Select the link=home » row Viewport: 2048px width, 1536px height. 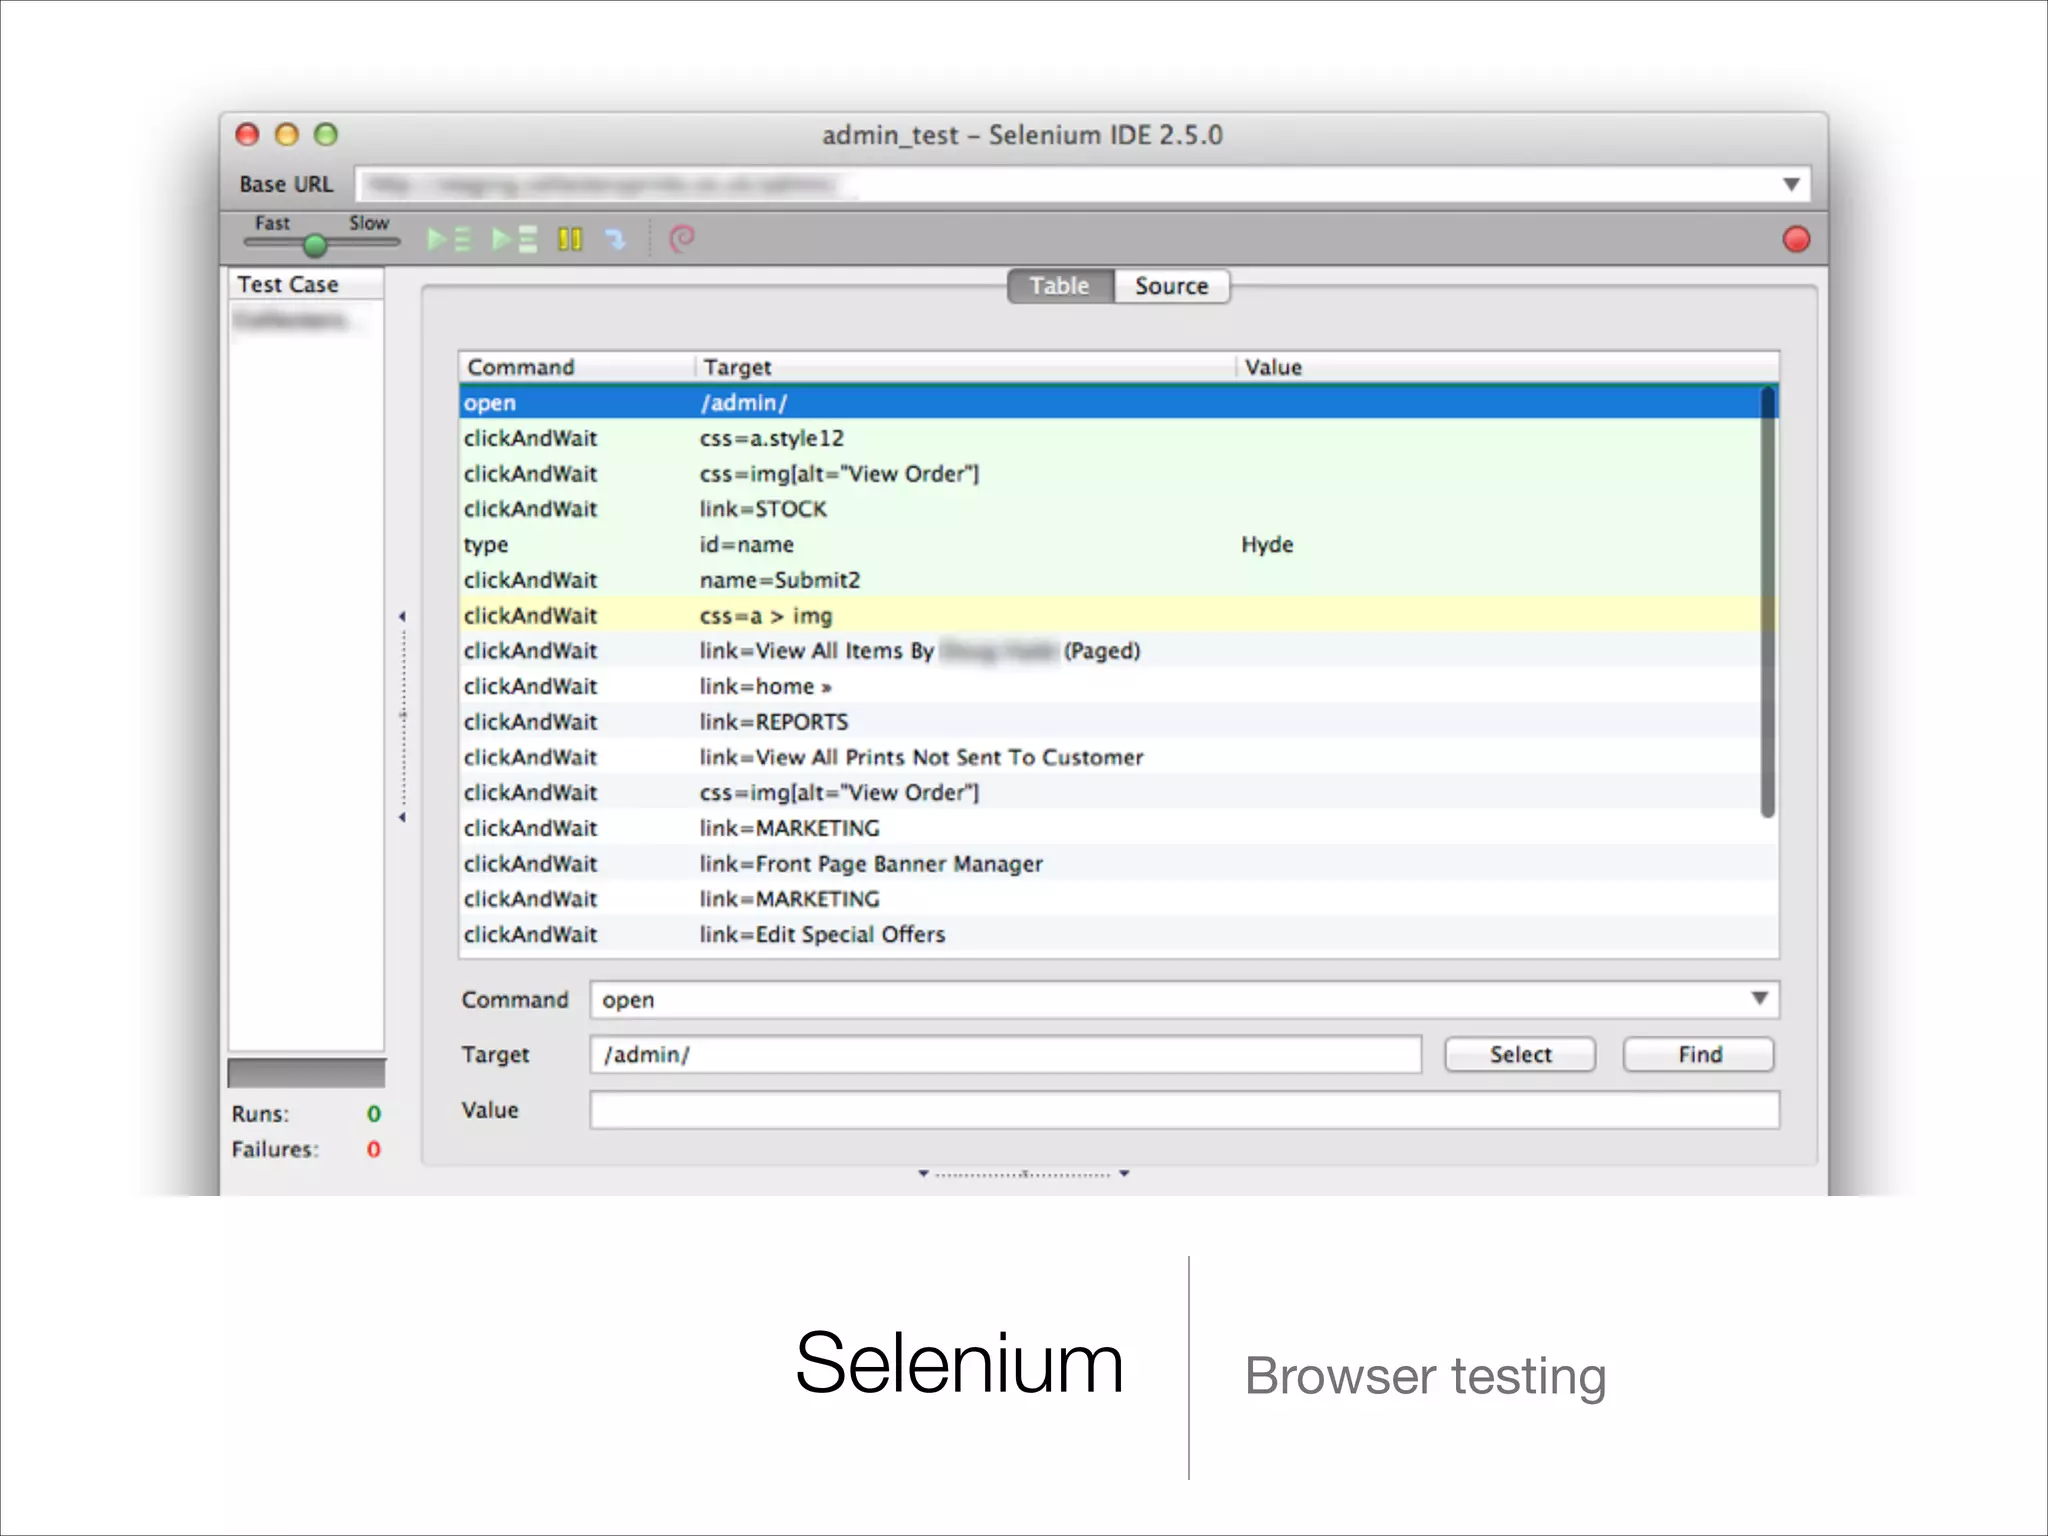click(1110, 687)
